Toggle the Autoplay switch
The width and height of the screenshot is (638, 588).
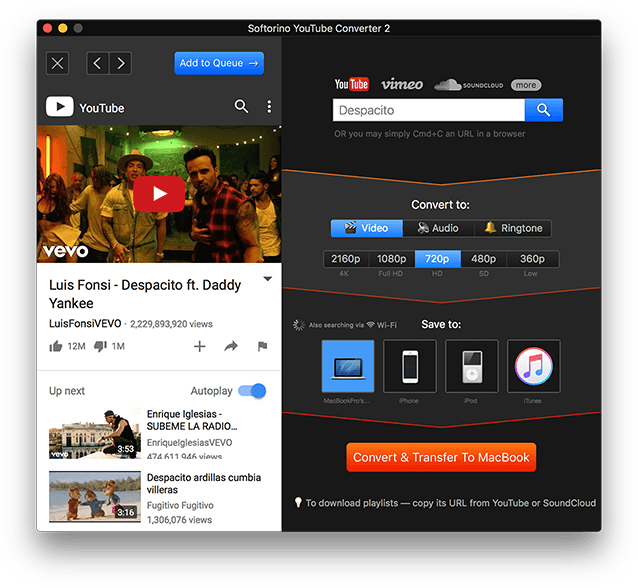tap(252, 391)
